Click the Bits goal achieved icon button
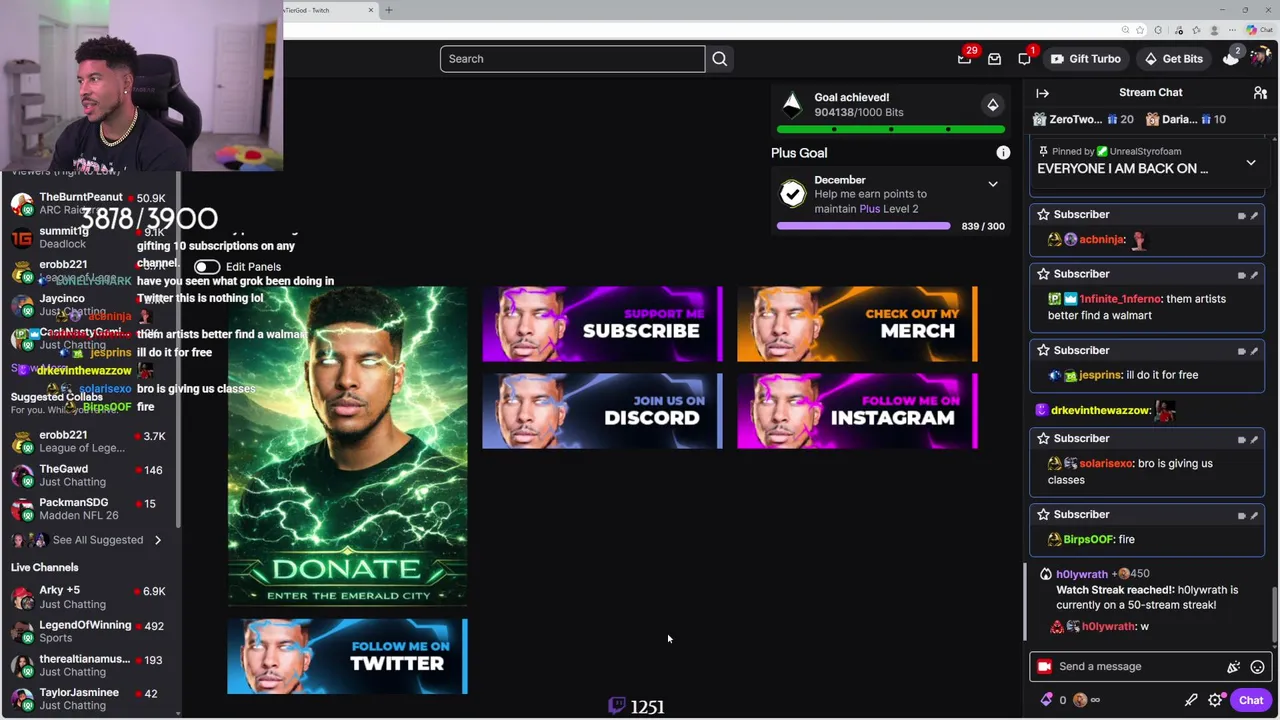This screenshot has height=720, width=1280. 993,105
